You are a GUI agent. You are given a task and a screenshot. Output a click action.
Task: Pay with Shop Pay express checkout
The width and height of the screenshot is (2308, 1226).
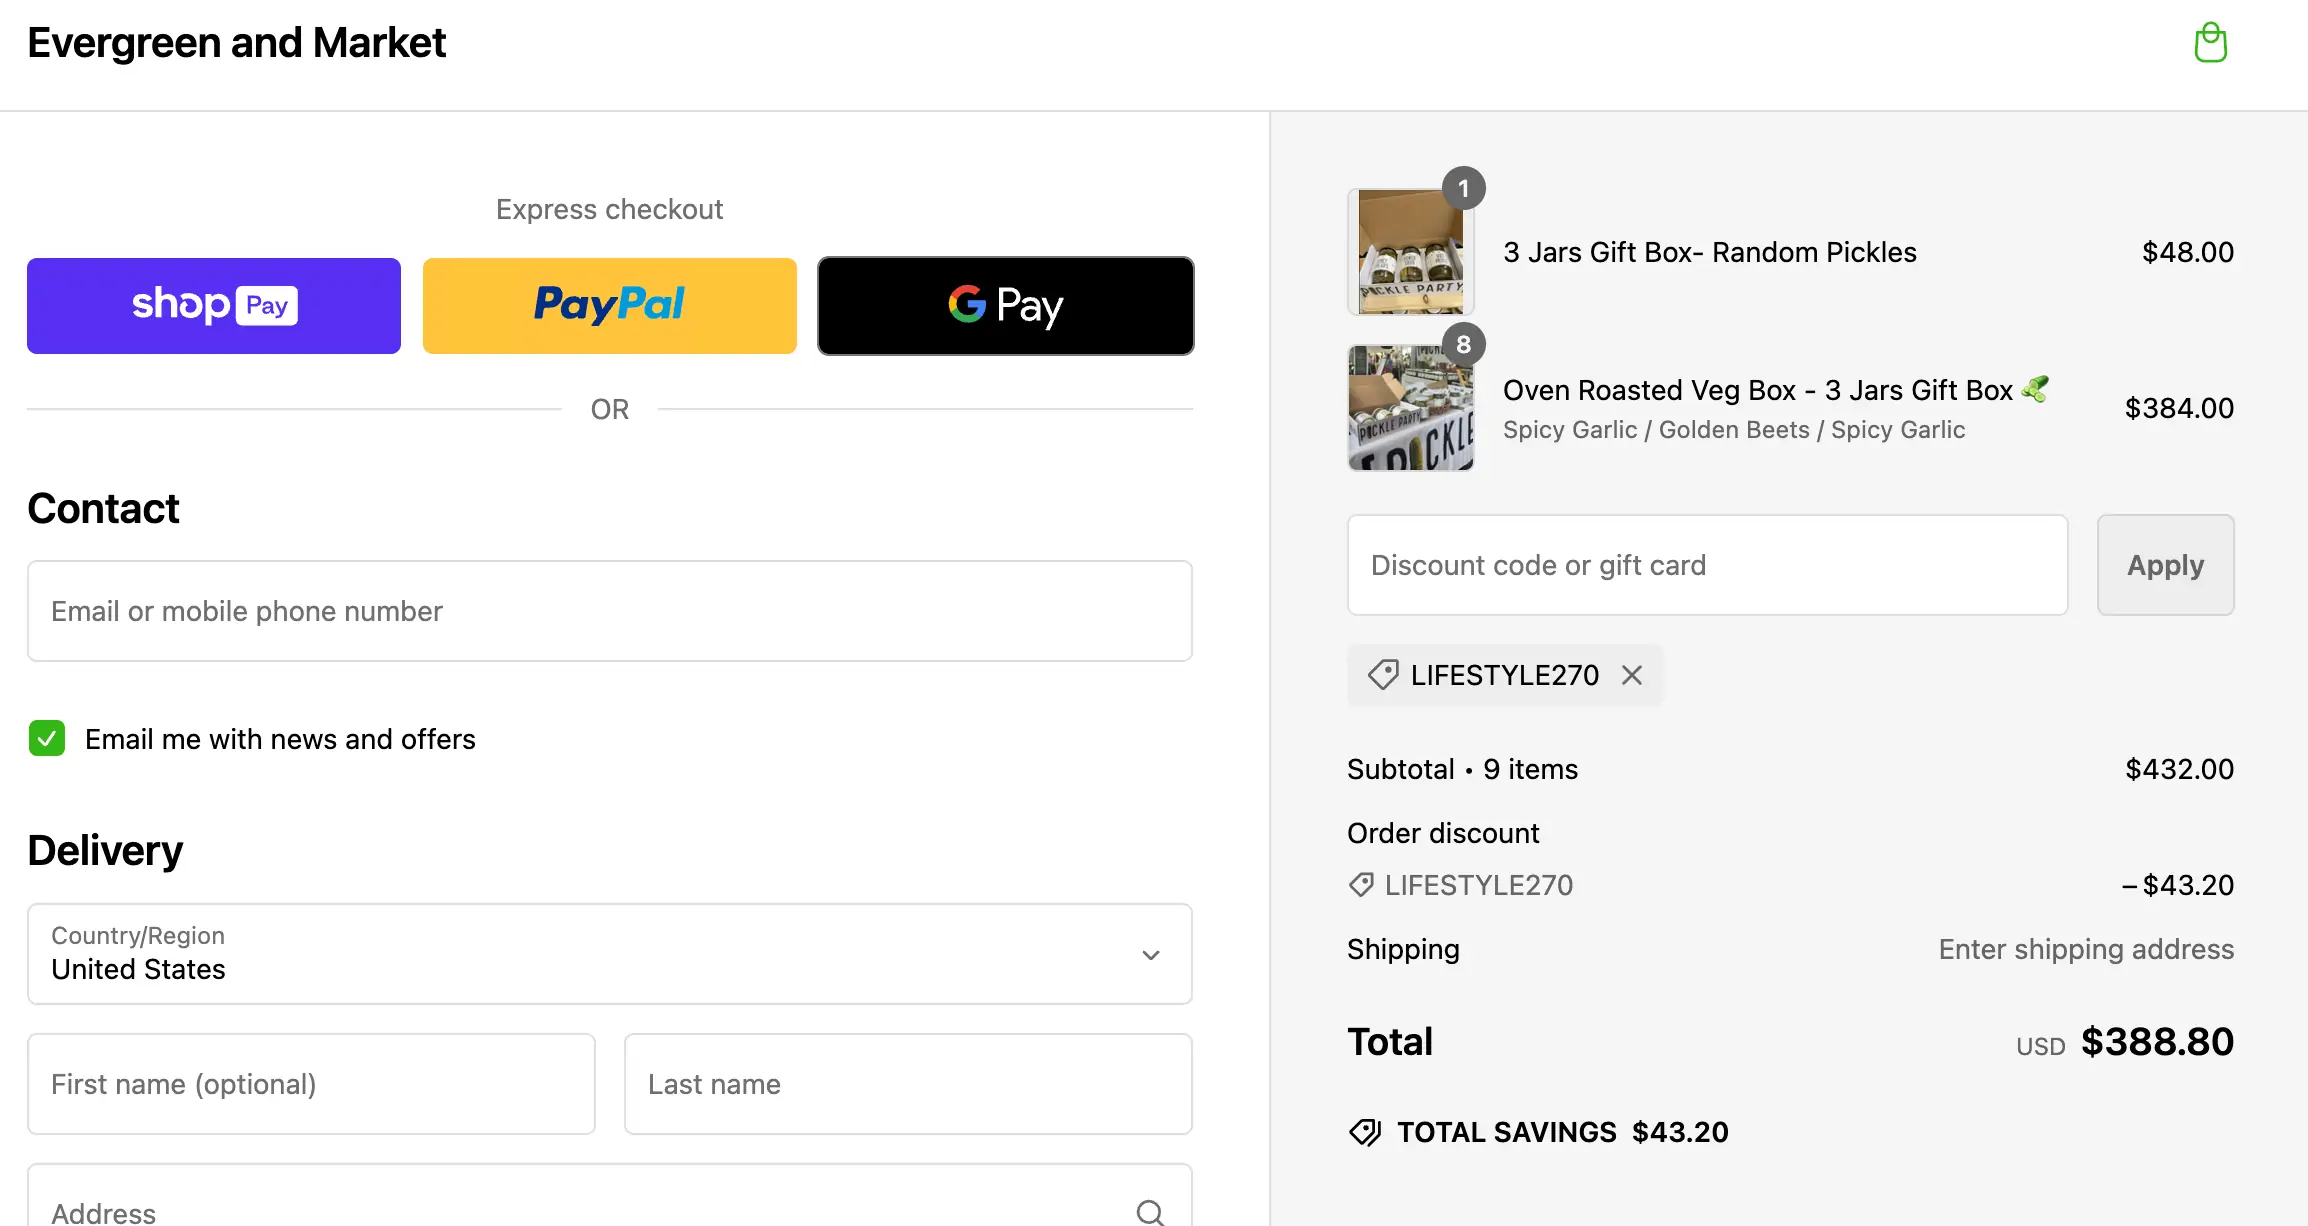(214, 306)
